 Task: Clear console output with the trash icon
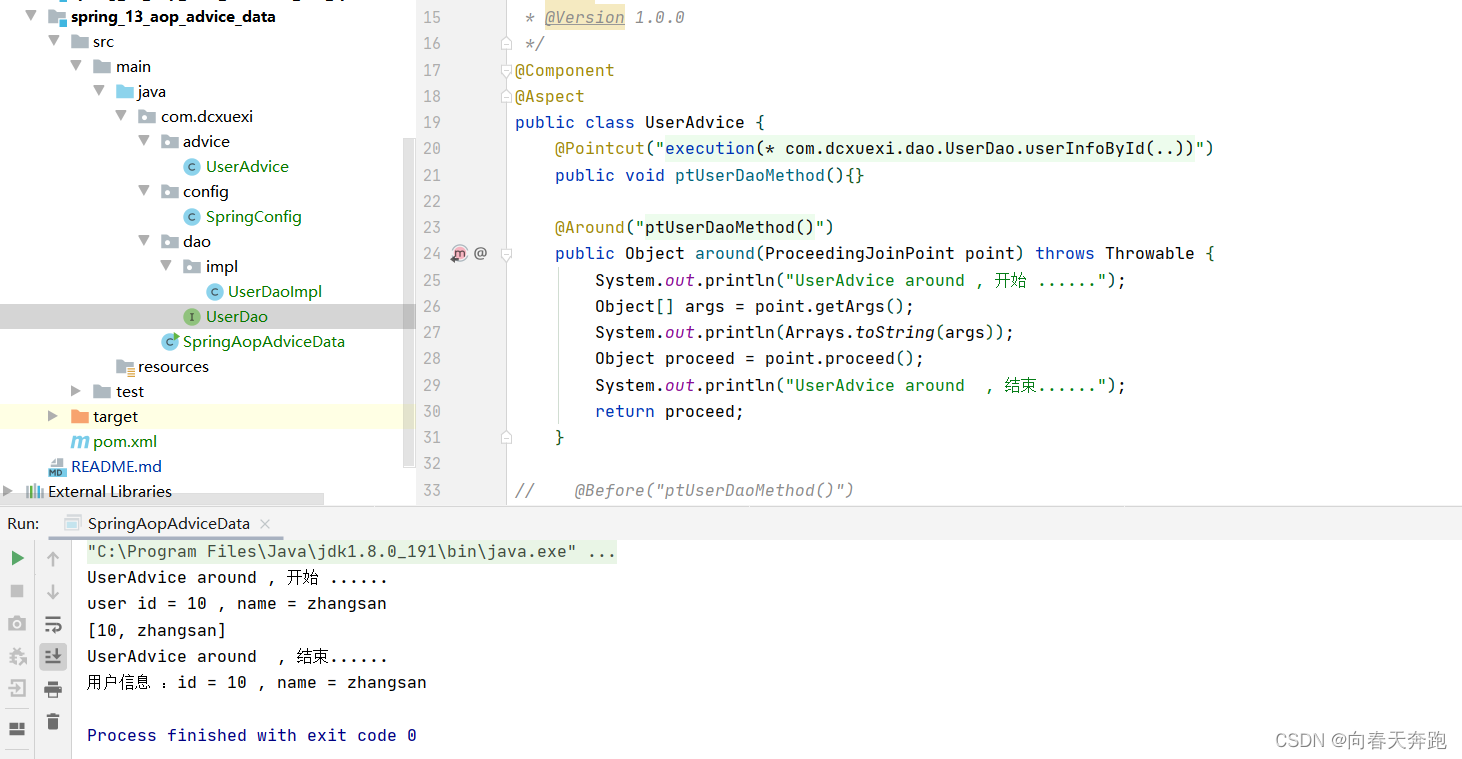pyautogui.click(x=53, y=721)
